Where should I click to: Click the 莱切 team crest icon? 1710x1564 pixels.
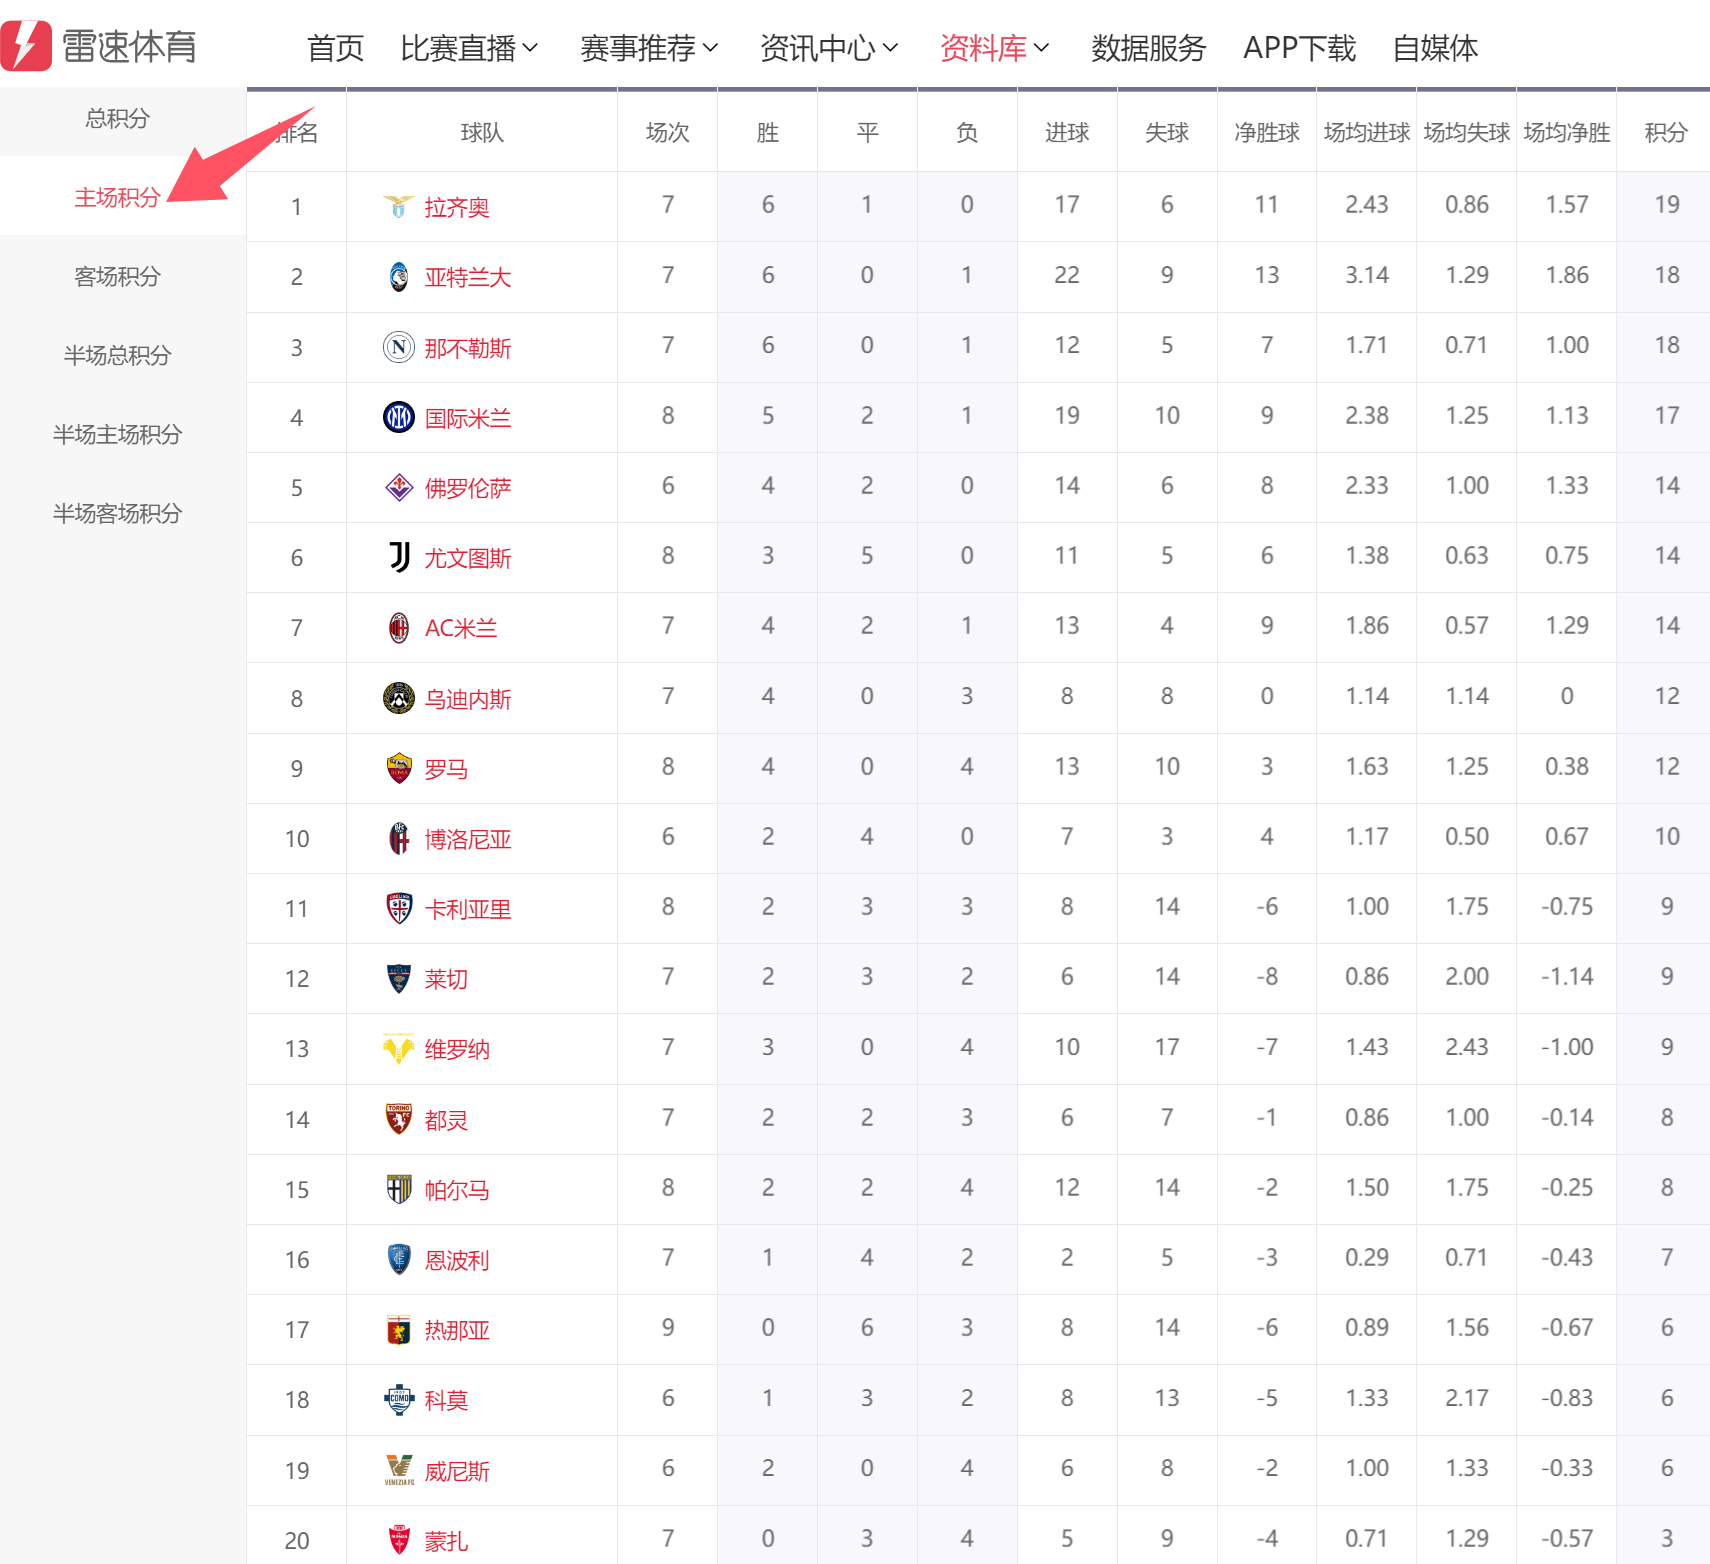[399, 978]
